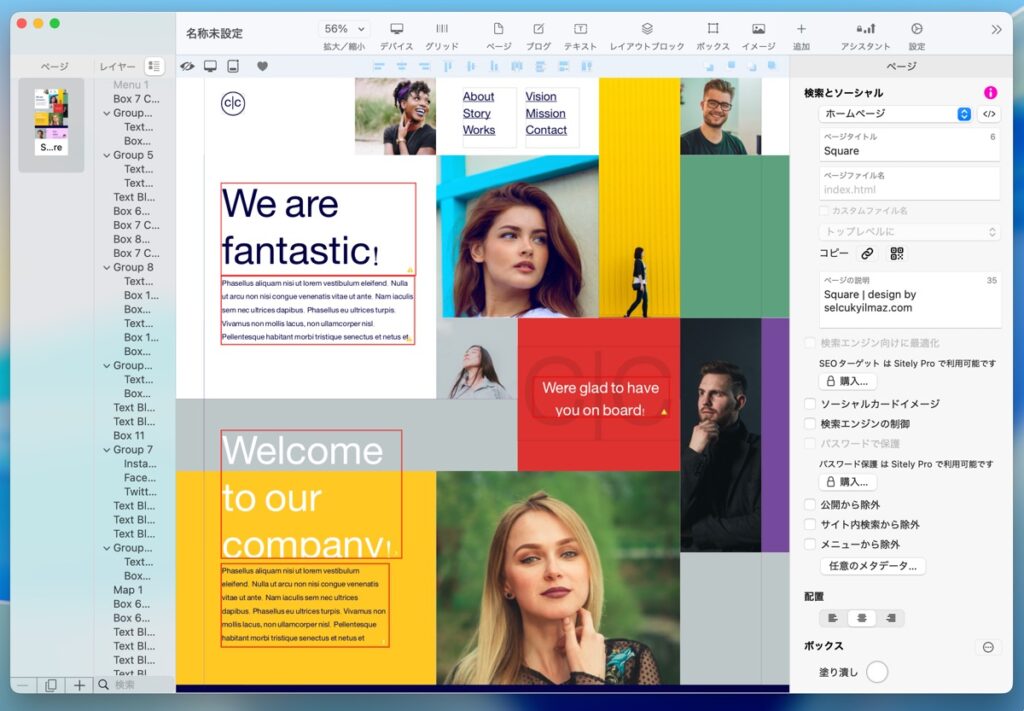Viewport: 1024px width, 711px height.
Task: Click the QR code icon
Action: (x=897, y=254)
